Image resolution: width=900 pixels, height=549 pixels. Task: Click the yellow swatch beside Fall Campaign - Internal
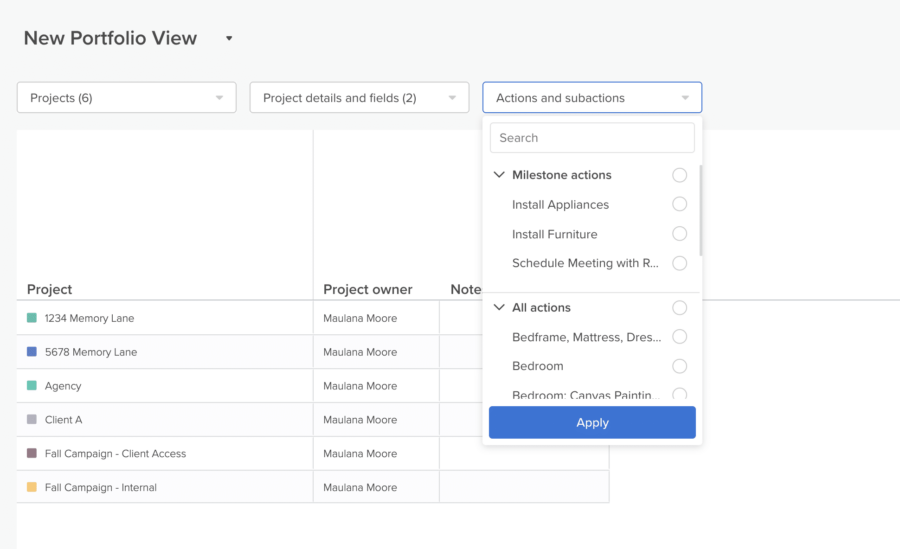[x=32, y=487]
